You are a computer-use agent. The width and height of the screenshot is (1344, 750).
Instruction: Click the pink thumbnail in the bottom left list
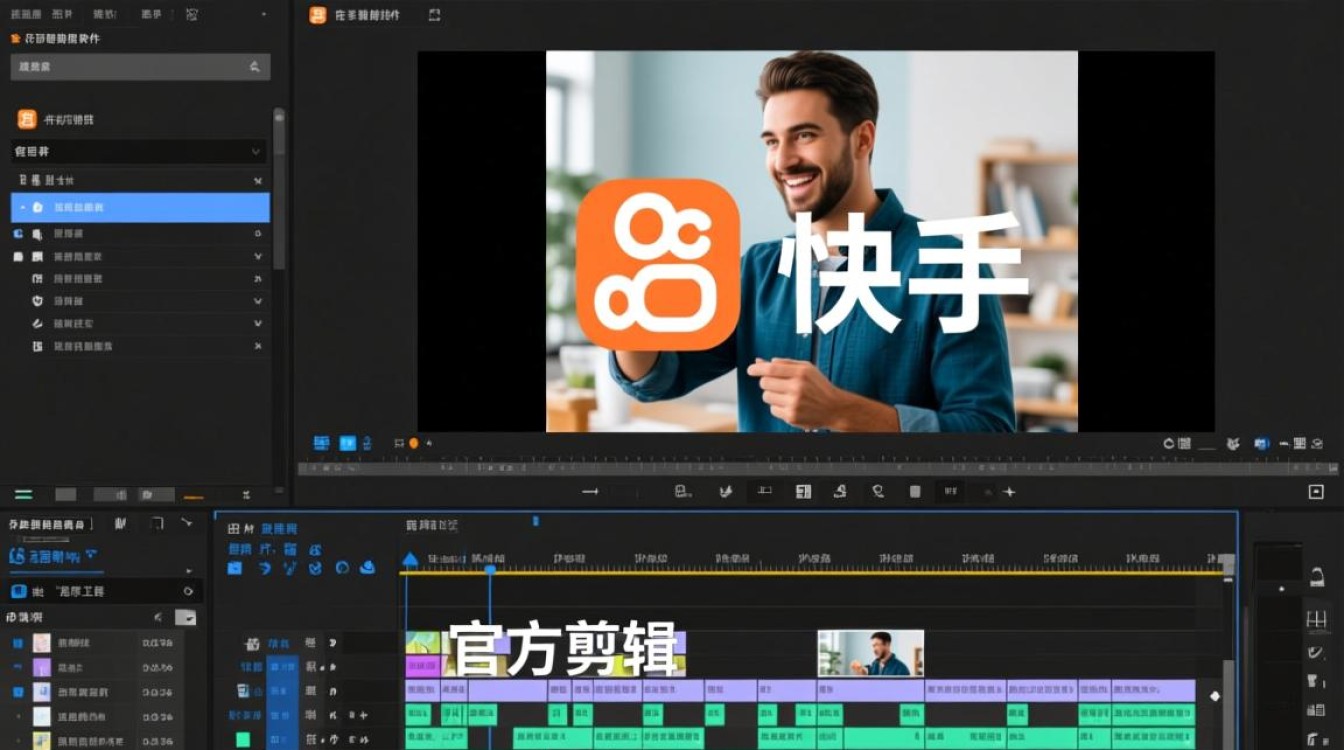click(41, 643)
